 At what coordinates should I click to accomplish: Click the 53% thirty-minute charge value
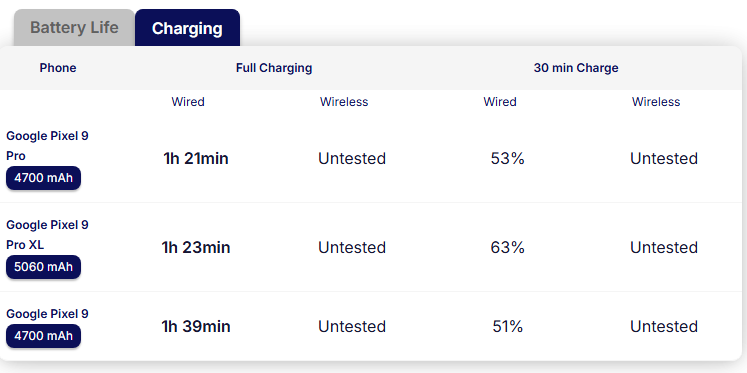507,158
